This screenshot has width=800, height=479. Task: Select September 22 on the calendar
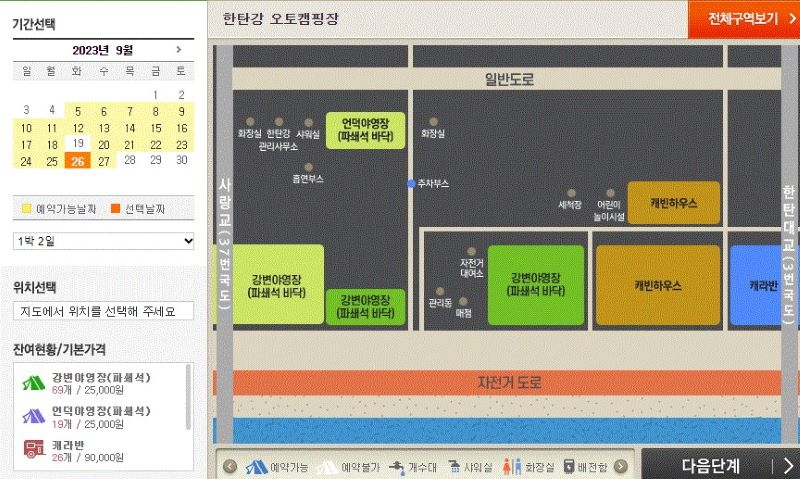(156, 144)
